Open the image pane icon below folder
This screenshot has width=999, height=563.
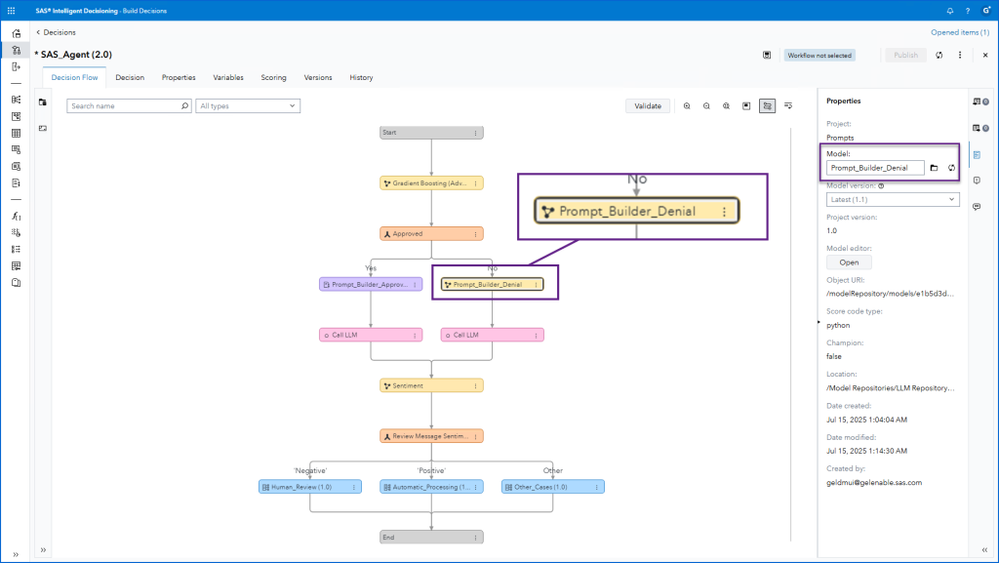click(43, 128)
